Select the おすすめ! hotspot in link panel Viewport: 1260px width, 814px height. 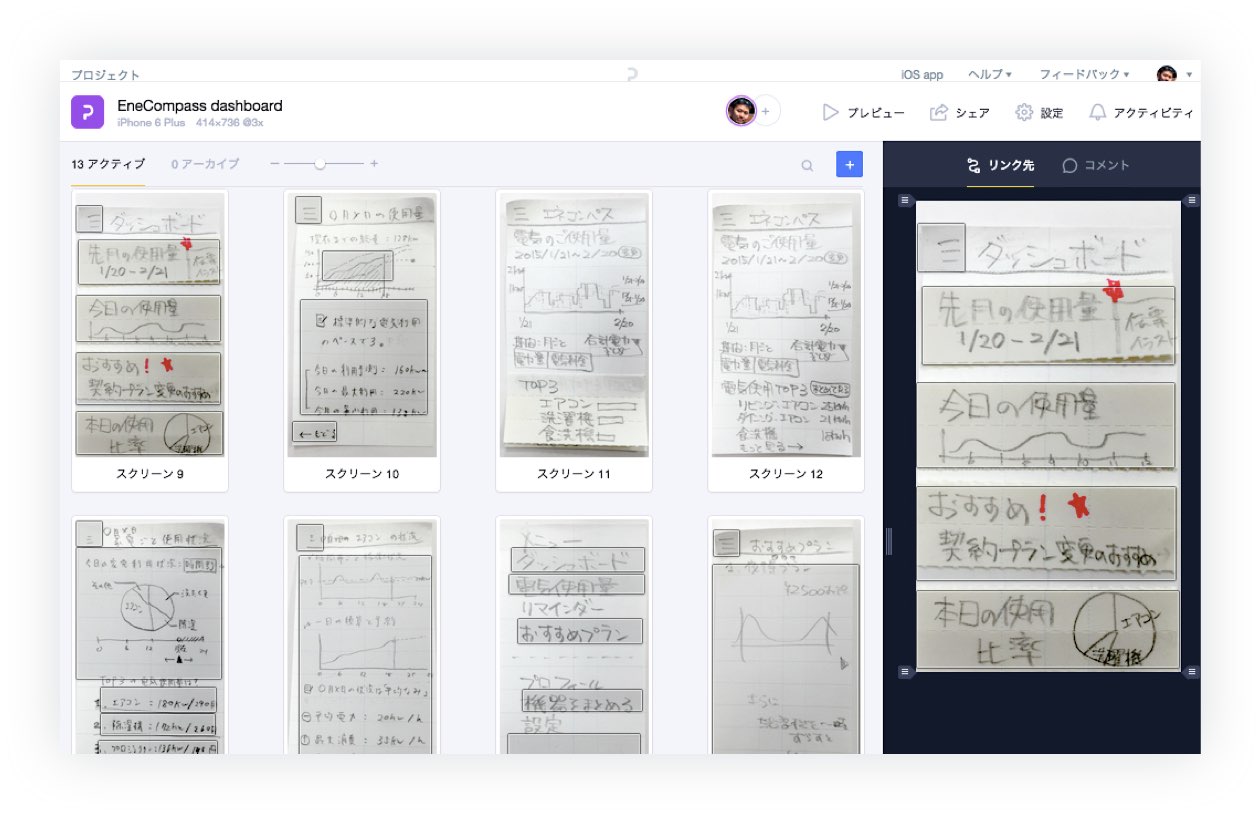click(x=1047, y=534)
